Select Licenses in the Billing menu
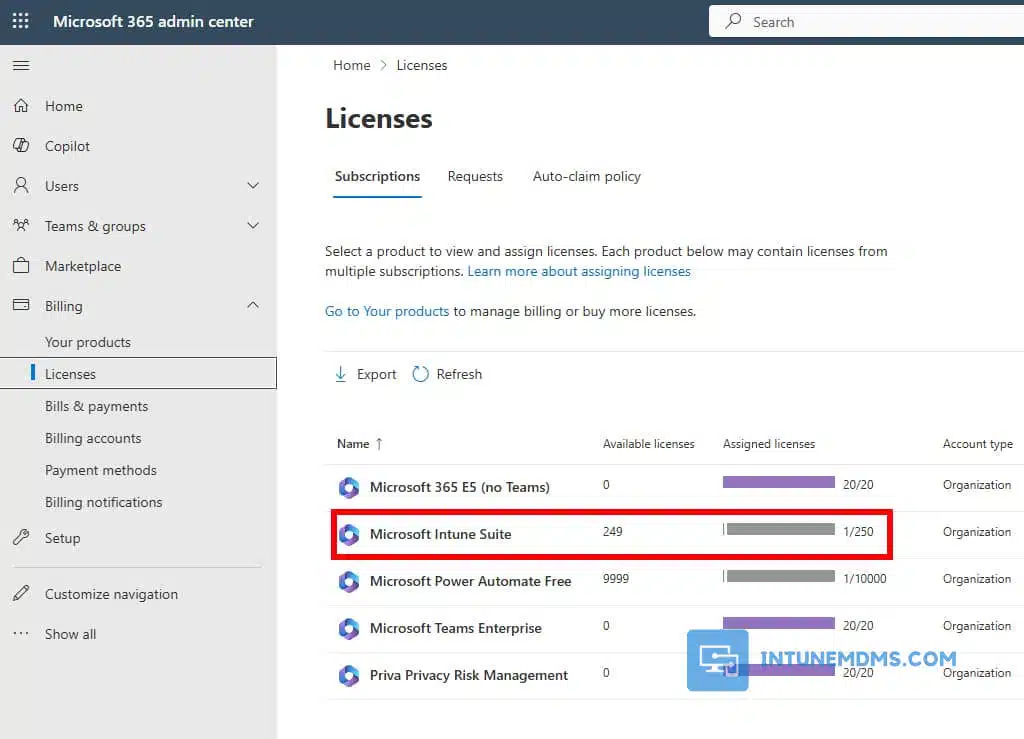The height and width of the screenshot is (739, 1024). coord(138,373)
